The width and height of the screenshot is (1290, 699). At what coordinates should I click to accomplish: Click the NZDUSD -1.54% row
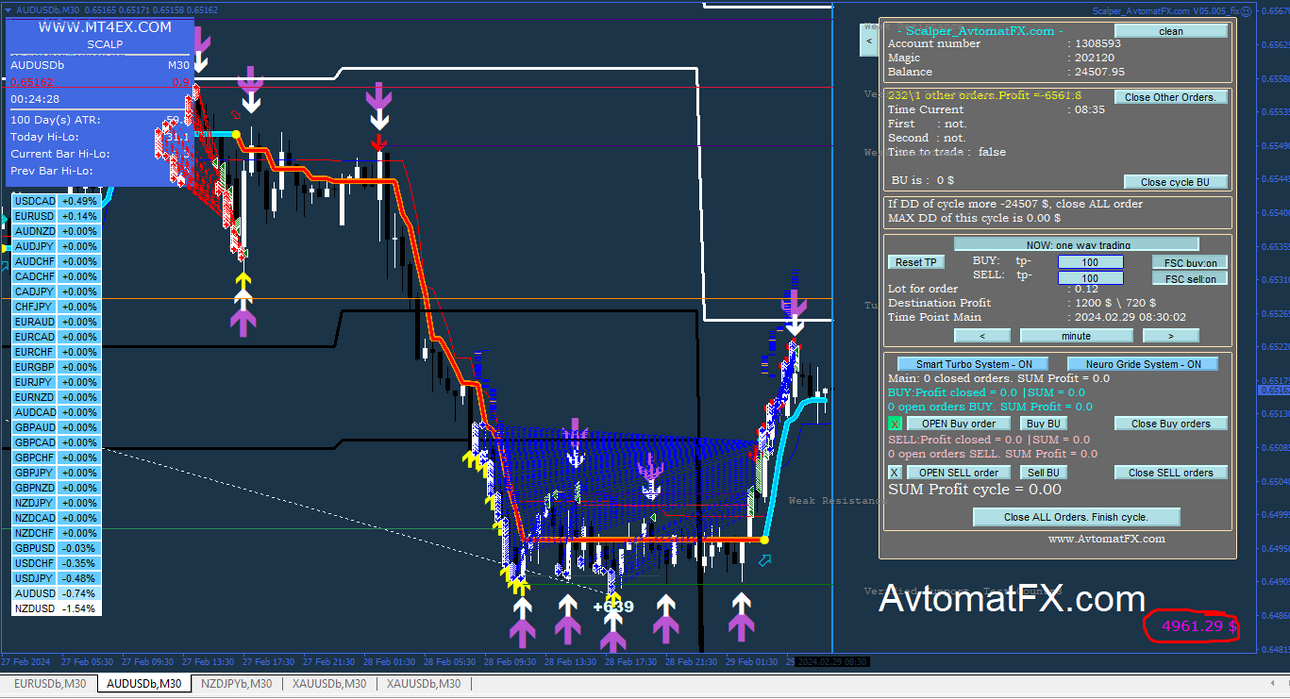coord(56,608)
